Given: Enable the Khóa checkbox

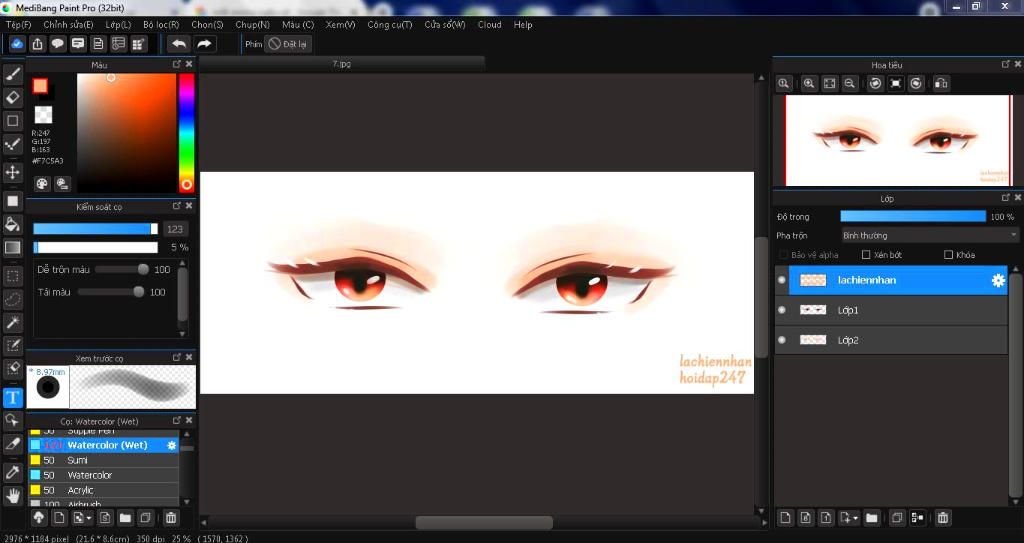Looking at the screenshot, I should coord(948,255).
